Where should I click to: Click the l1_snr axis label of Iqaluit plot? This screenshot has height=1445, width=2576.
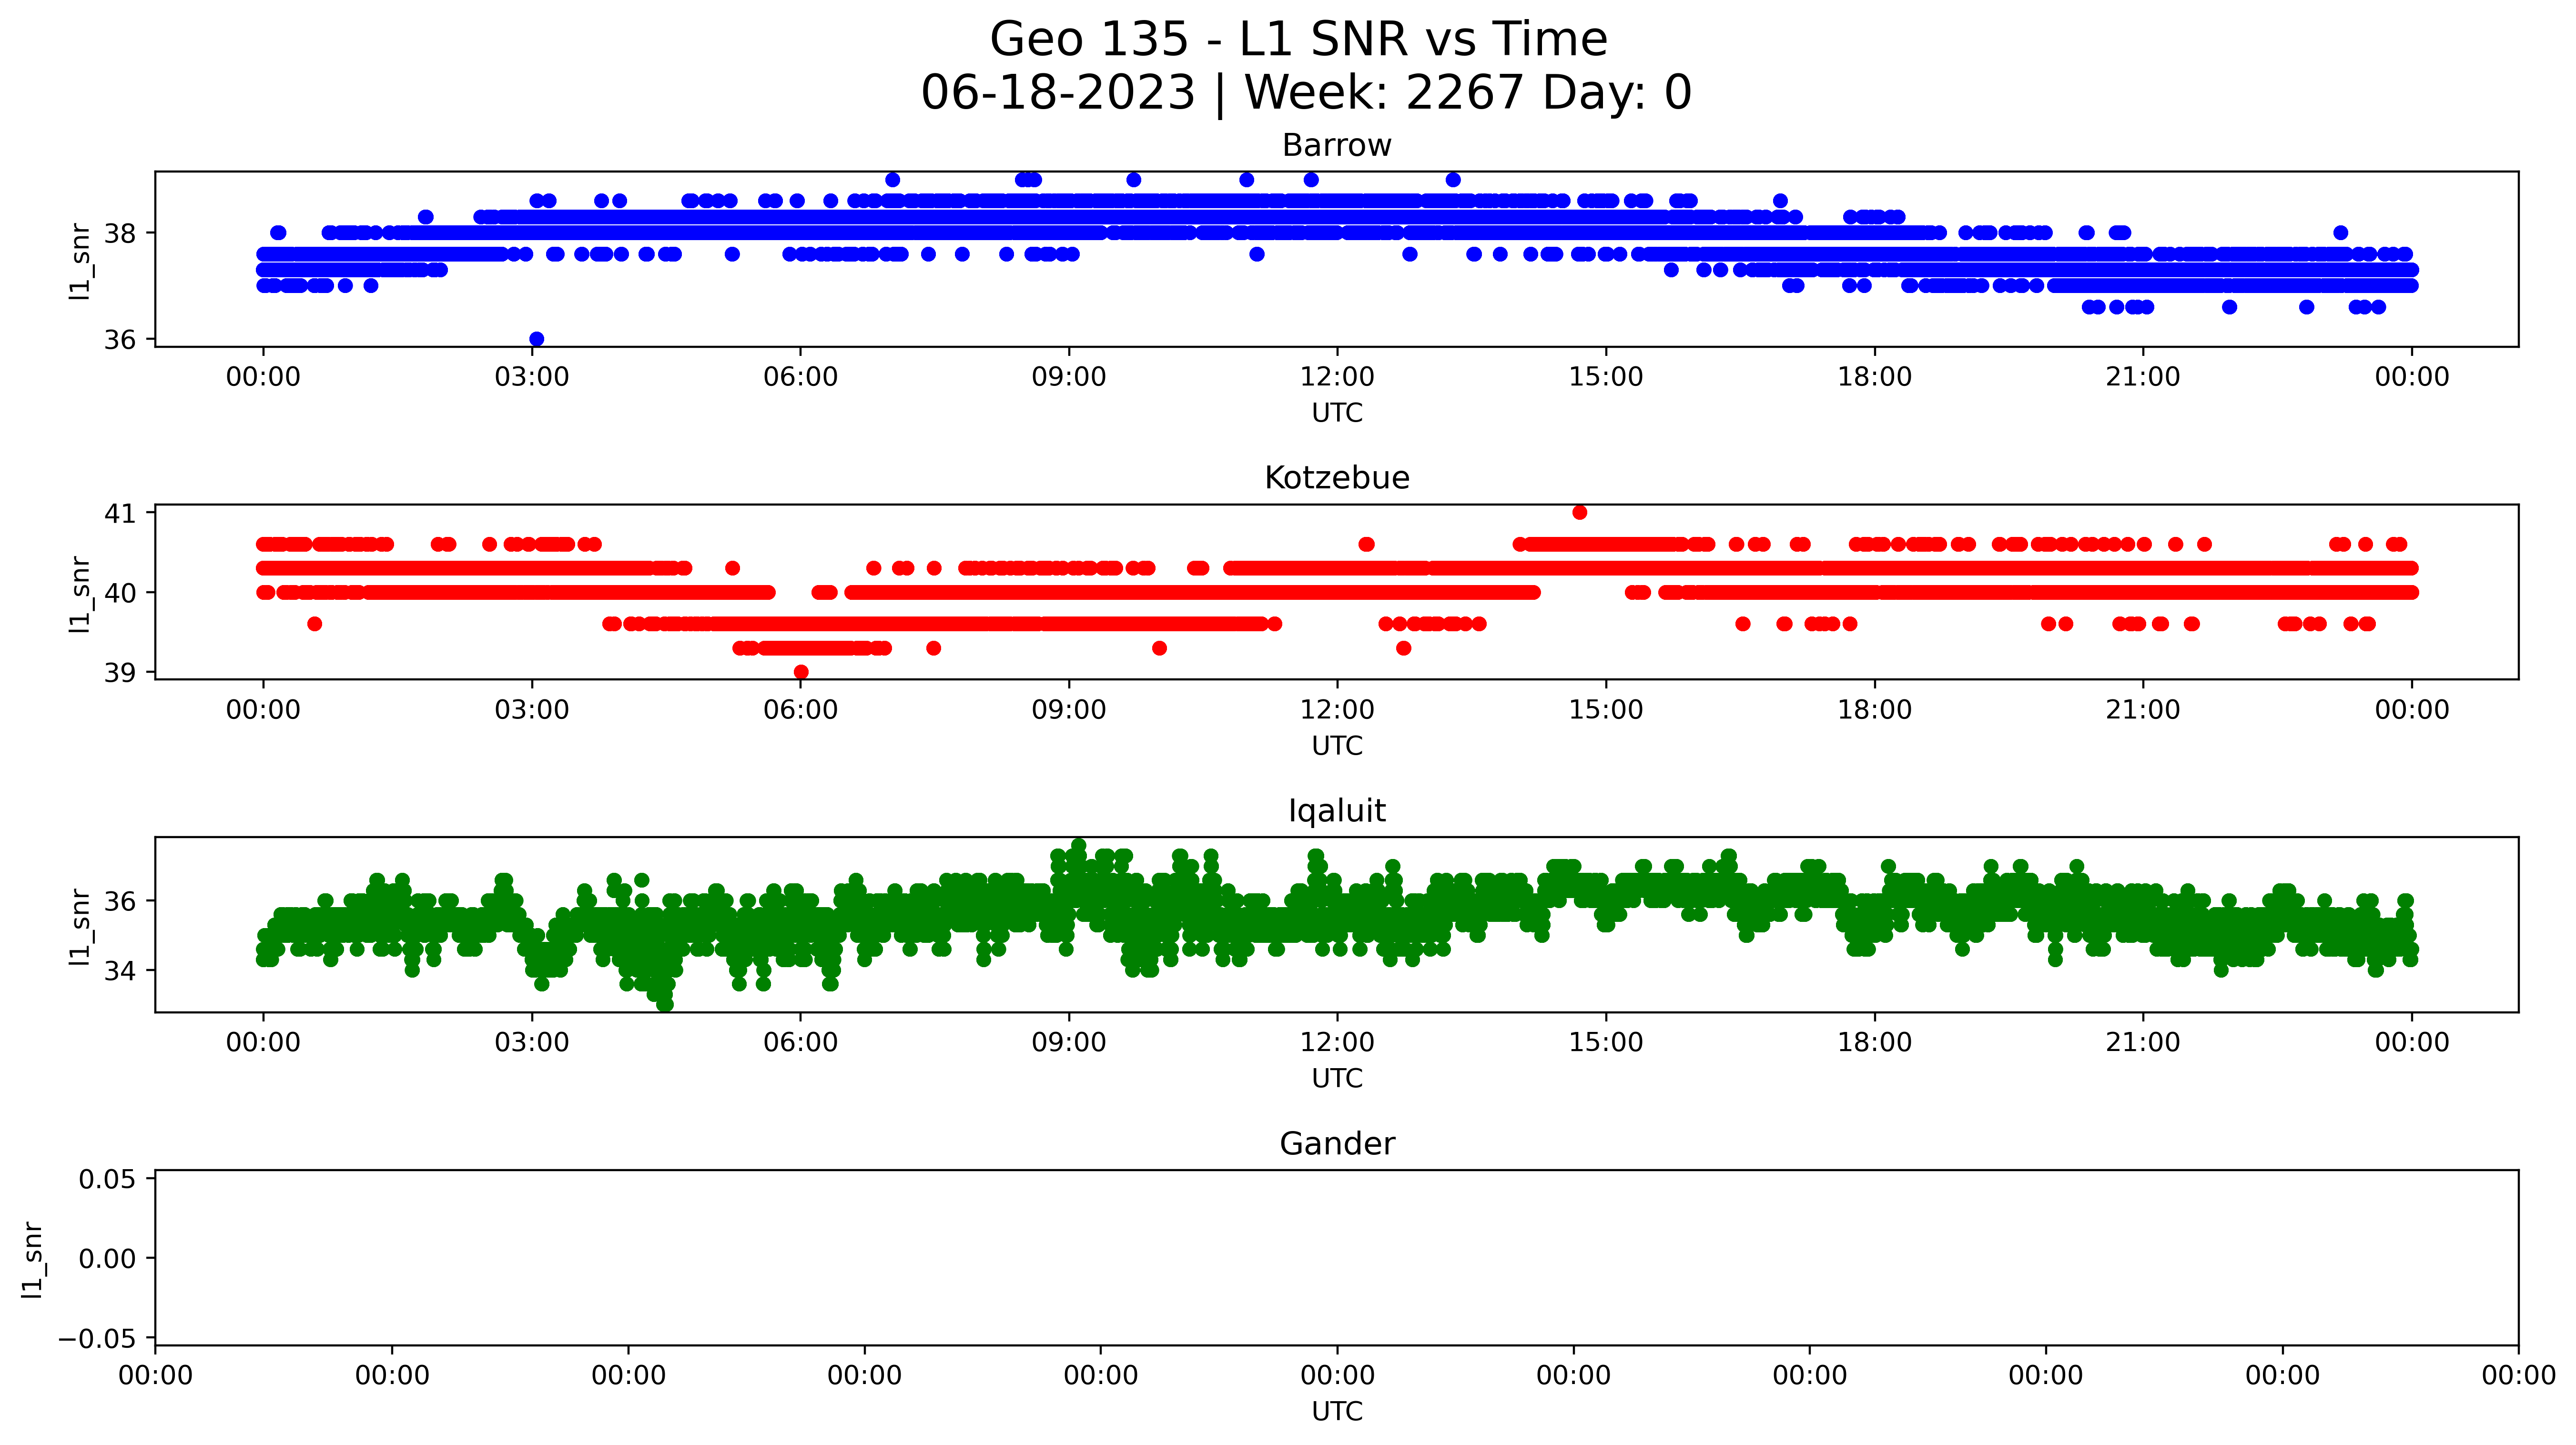click(x=80, y=927)
